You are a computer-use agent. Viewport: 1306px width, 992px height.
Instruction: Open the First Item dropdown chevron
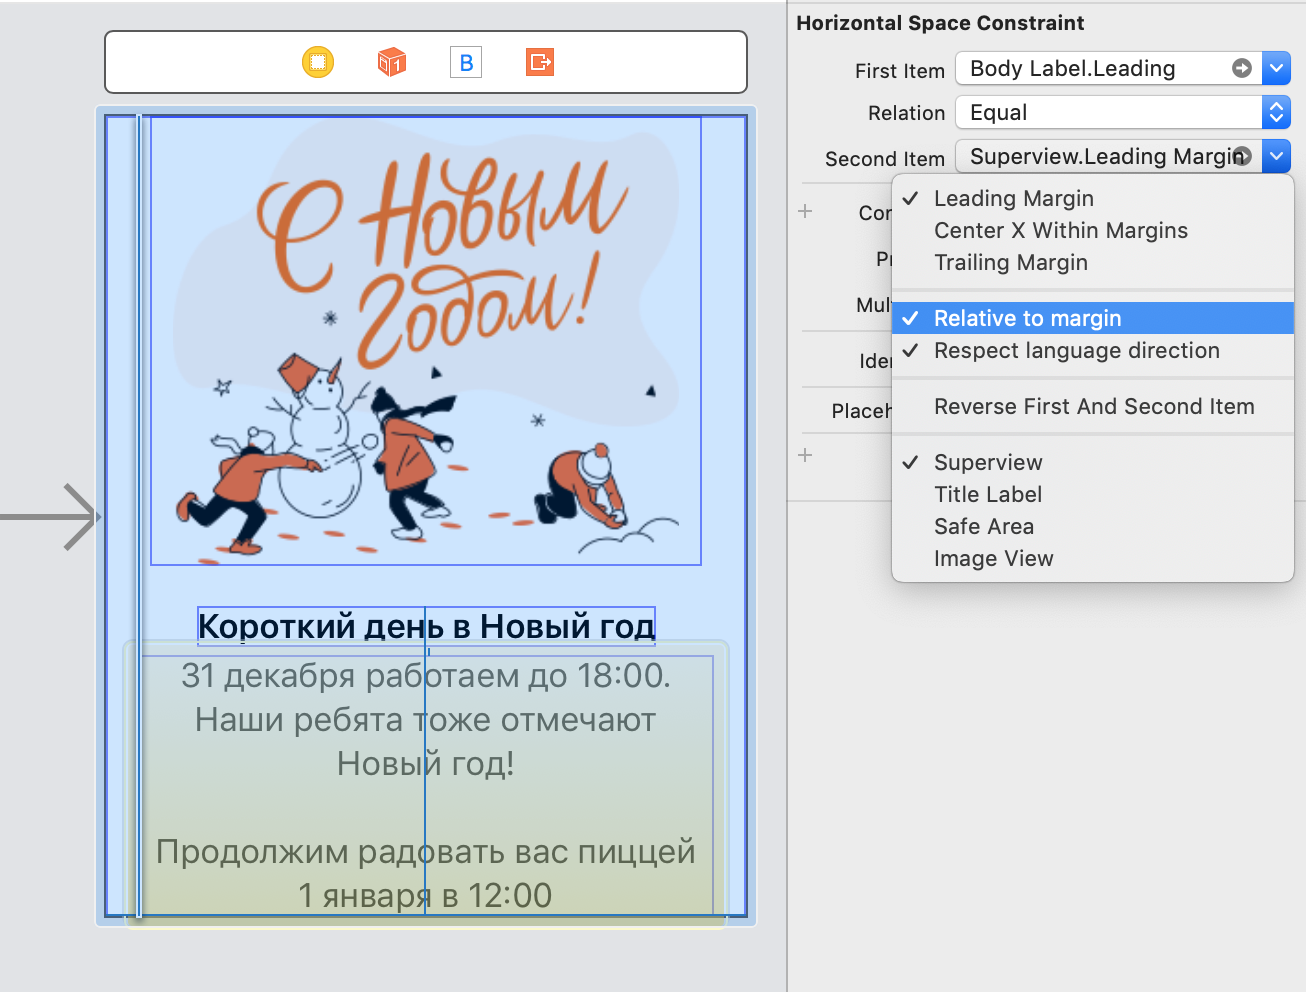coord(1275,68)
